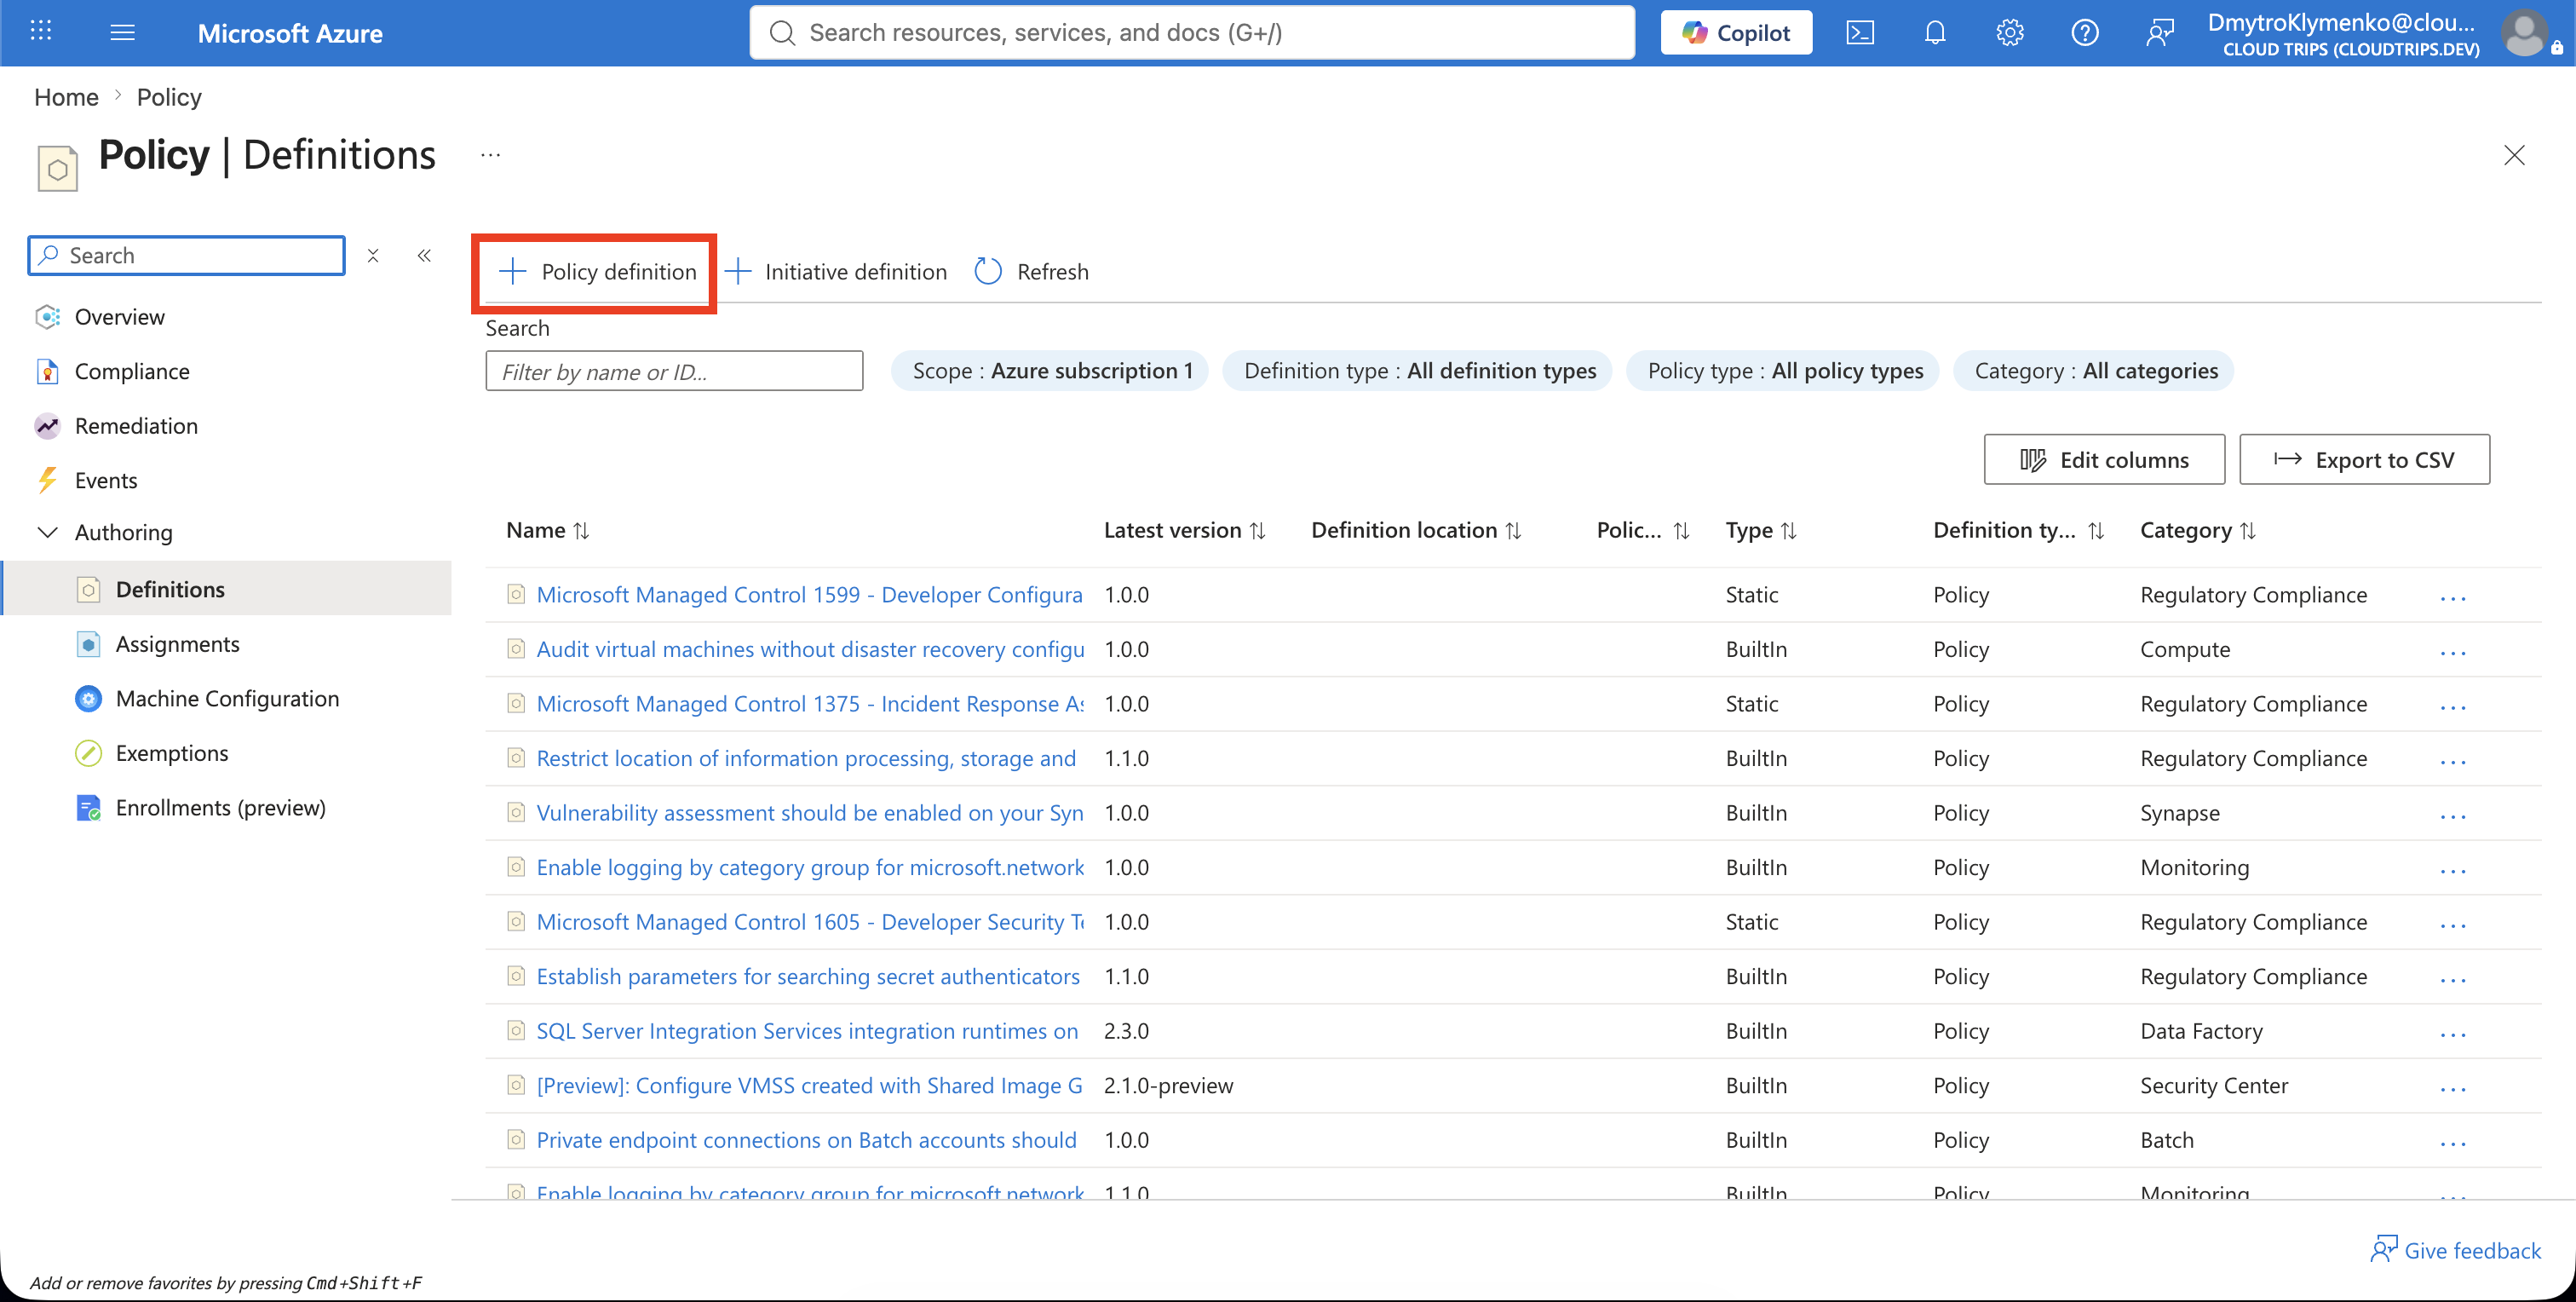Open ellipsis menu for Vulnerability assessment row
This screenshot has height=1302, width=2576.
[x=2453, y=816]
